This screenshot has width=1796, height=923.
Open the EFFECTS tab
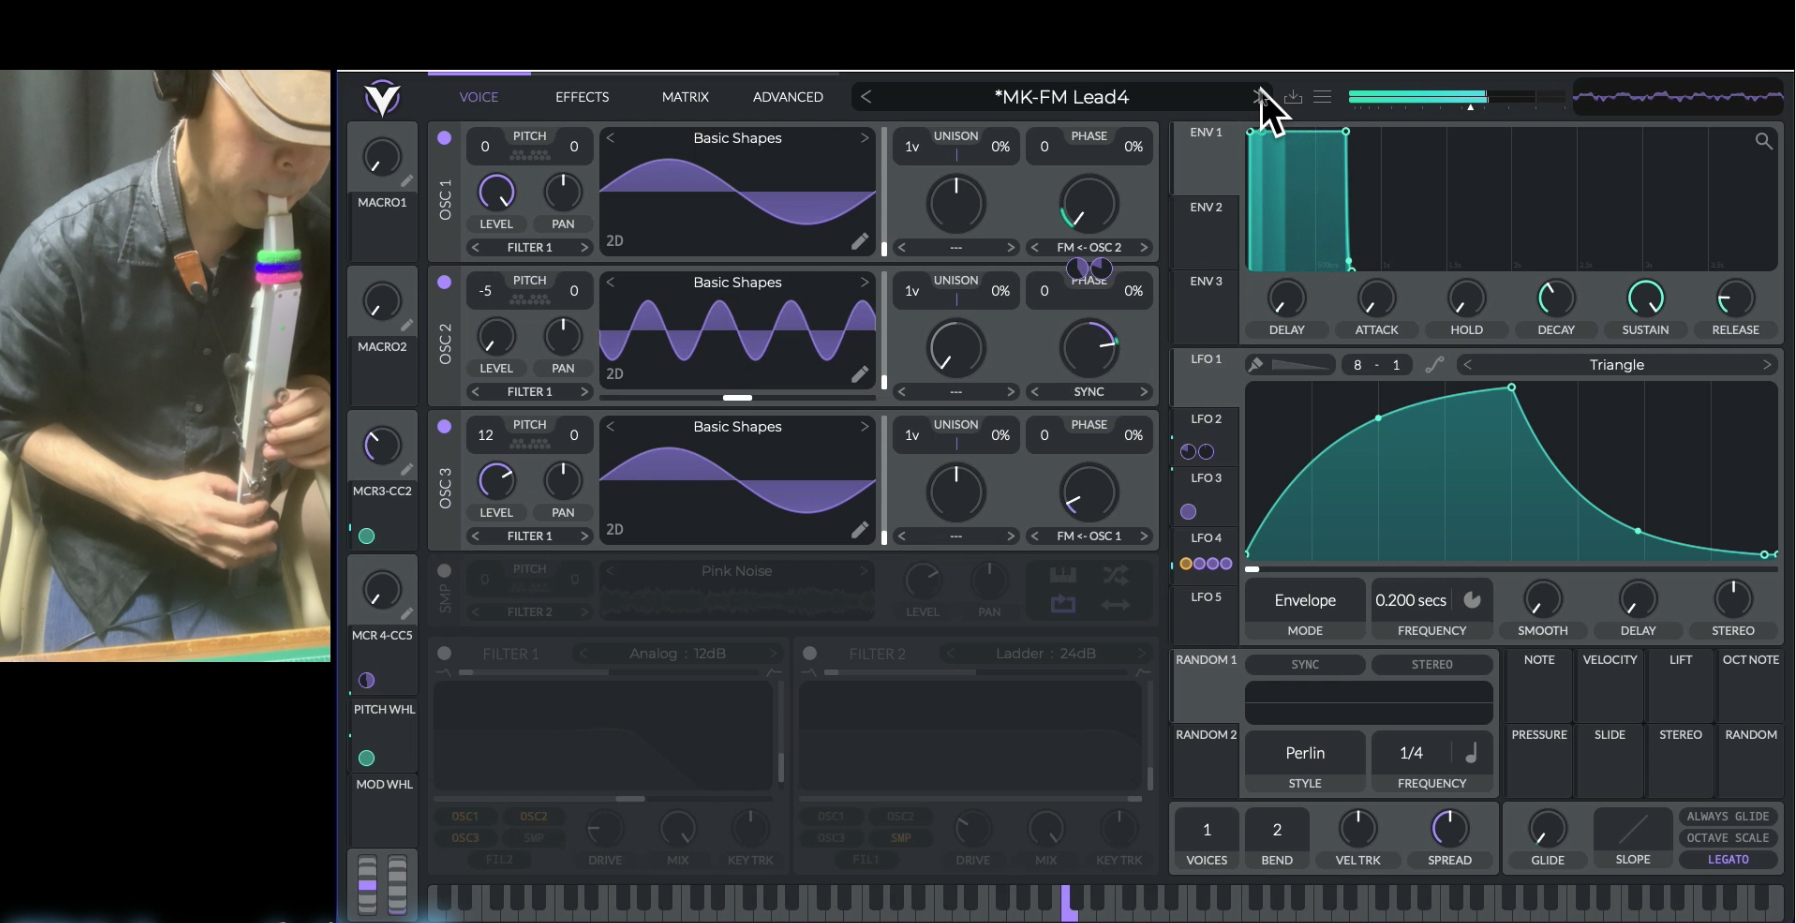581,96
